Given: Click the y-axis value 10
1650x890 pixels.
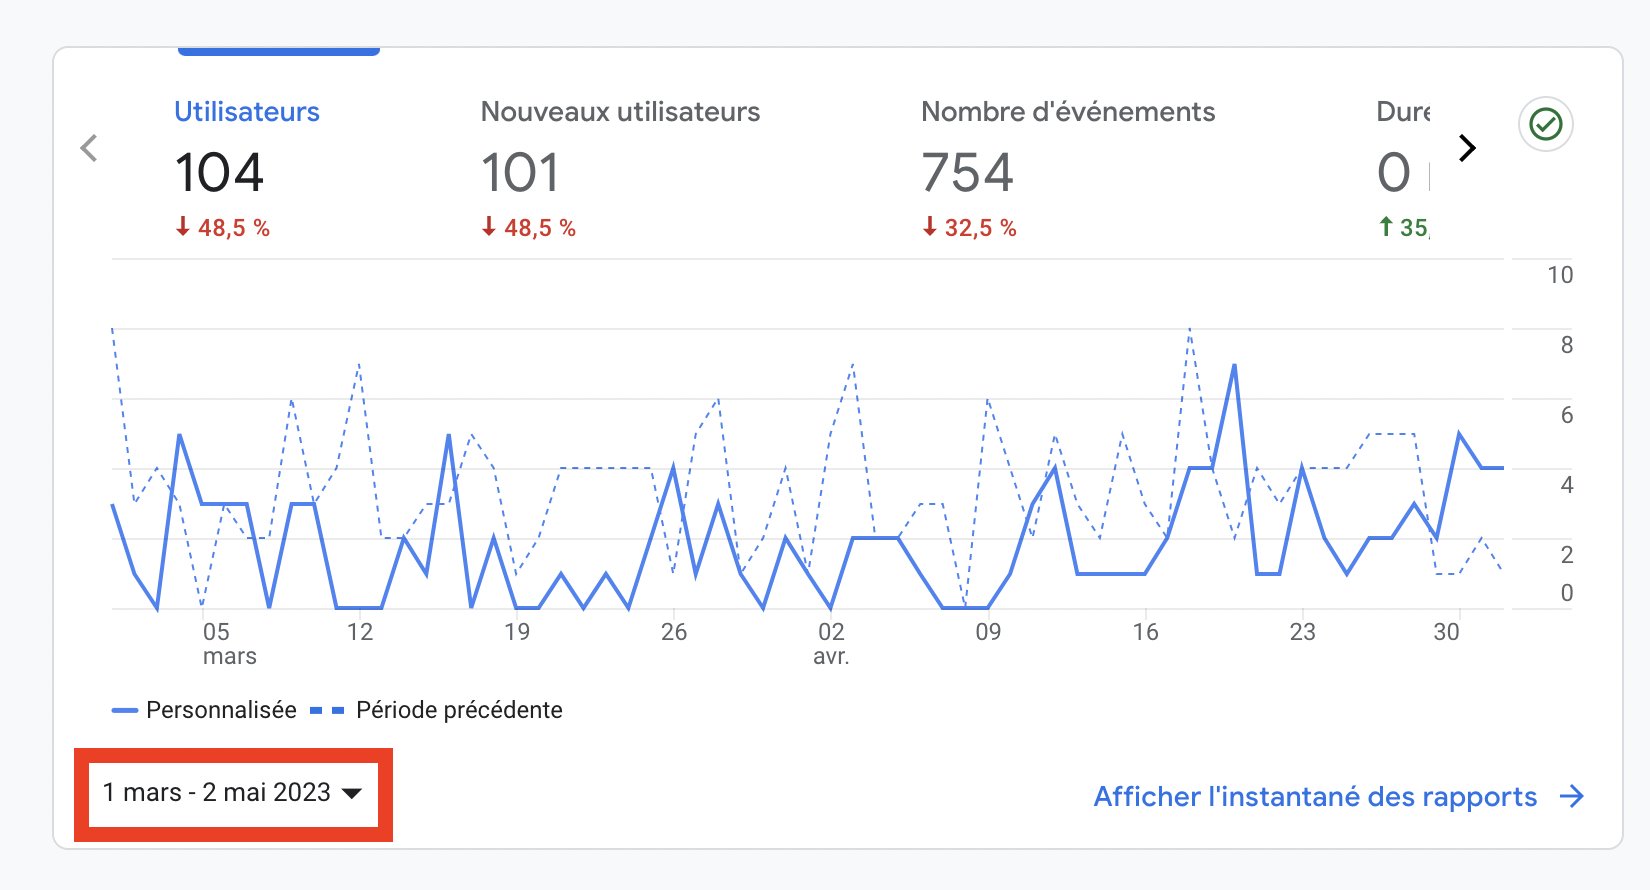Looking at the screenshot, I should click(1560, 275).
